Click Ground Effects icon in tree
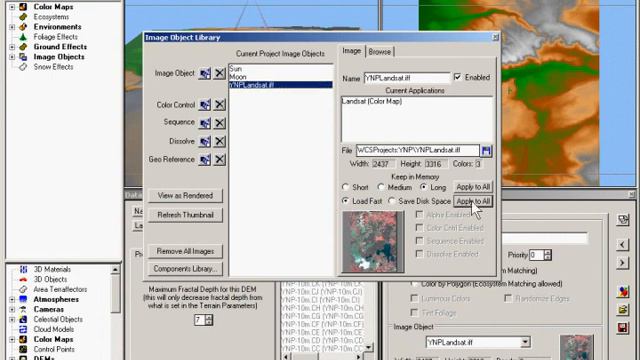The width and height of the screenshot is (640, 360). (23, 47)
